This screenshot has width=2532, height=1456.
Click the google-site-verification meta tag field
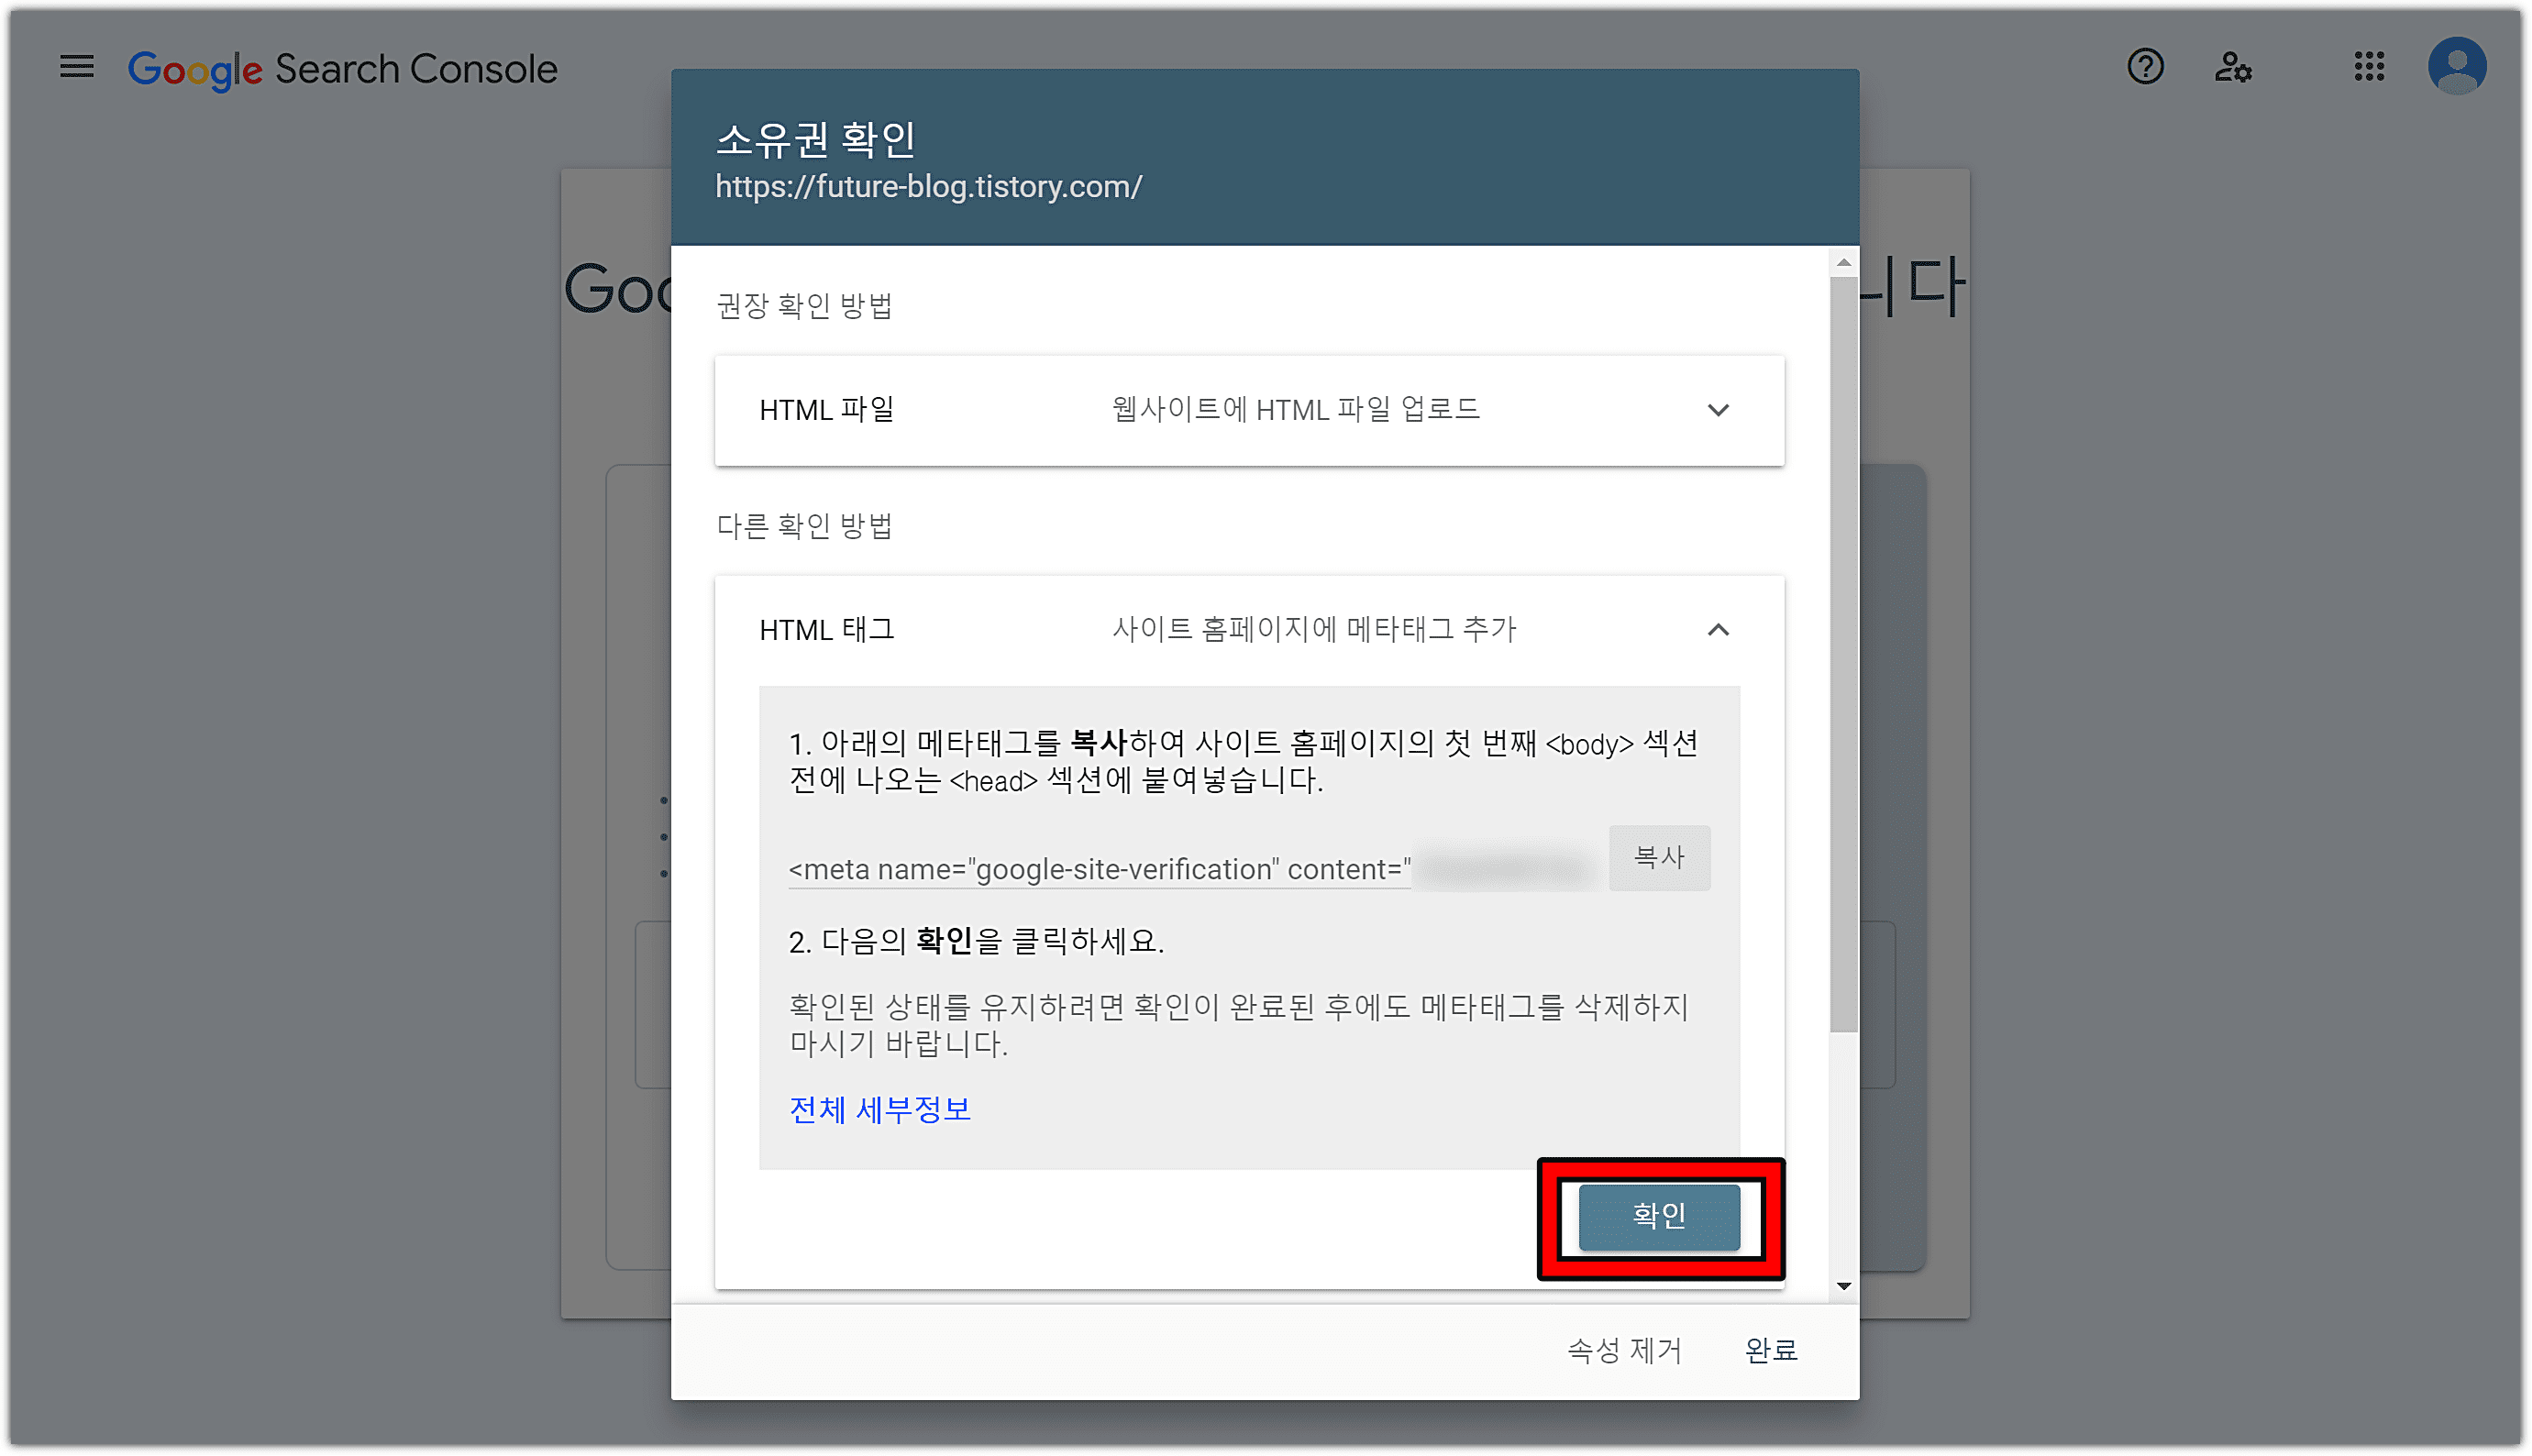pyautogui.click(x=1098, y=869)
